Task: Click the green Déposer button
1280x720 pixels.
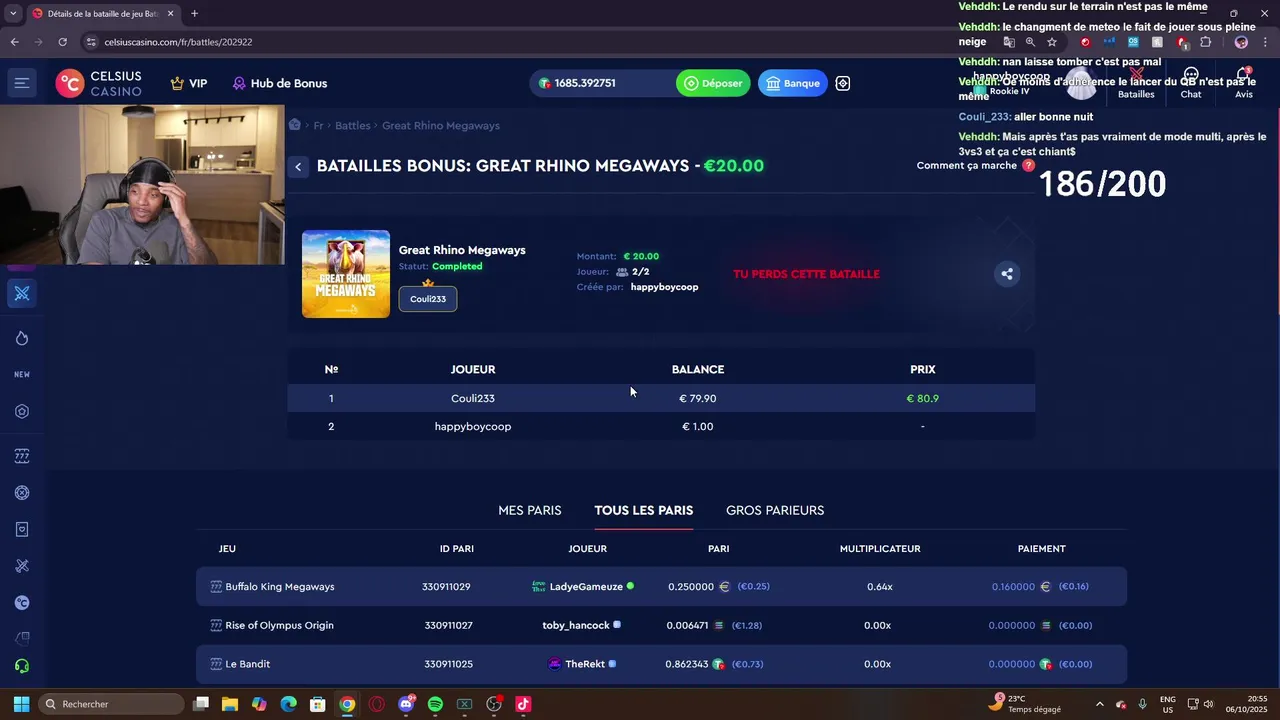Action: [x=713, y=83]
